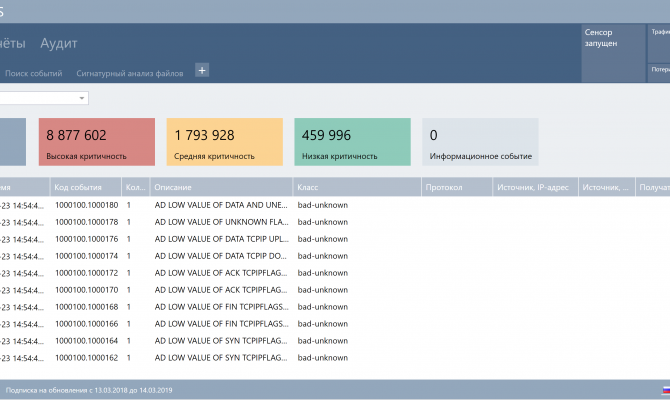
Task: Expand the dropdown above the severity tiles
Action: [82, 98]
